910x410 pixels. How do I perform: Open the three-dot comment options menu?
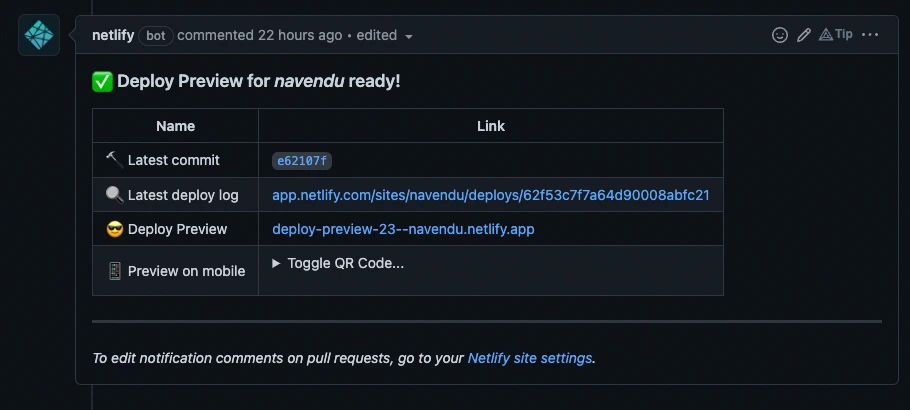(x=870, y=35)
